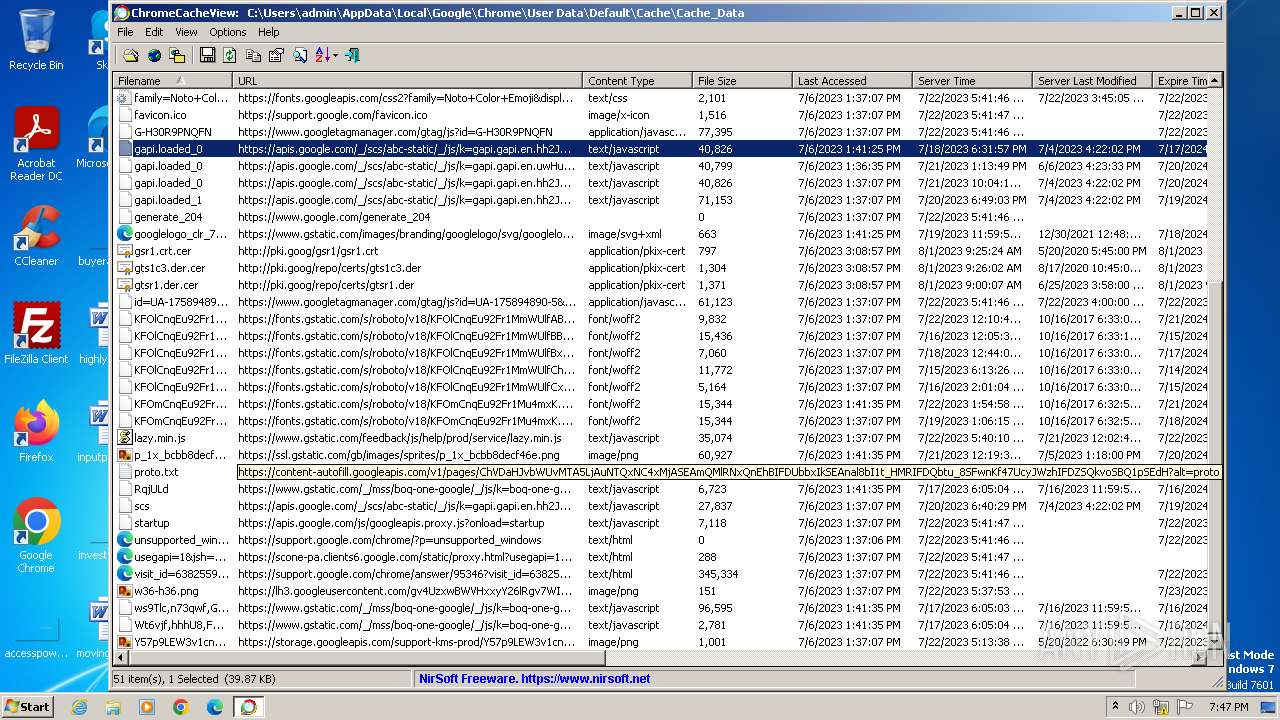The width and height of the screenshot is (1280, 720).
Task: Open the Edit menu
Action: (x=154, y=32)
